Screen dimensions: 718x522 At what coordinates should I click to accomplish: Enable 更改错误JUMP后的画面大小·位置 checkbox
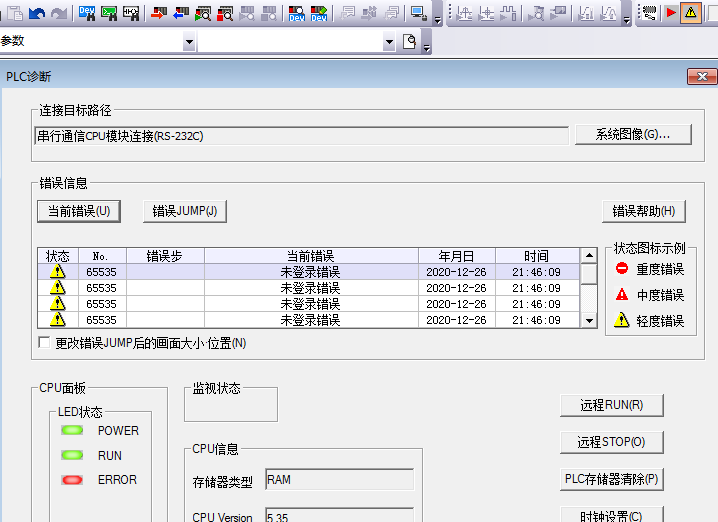click(44, 343)
